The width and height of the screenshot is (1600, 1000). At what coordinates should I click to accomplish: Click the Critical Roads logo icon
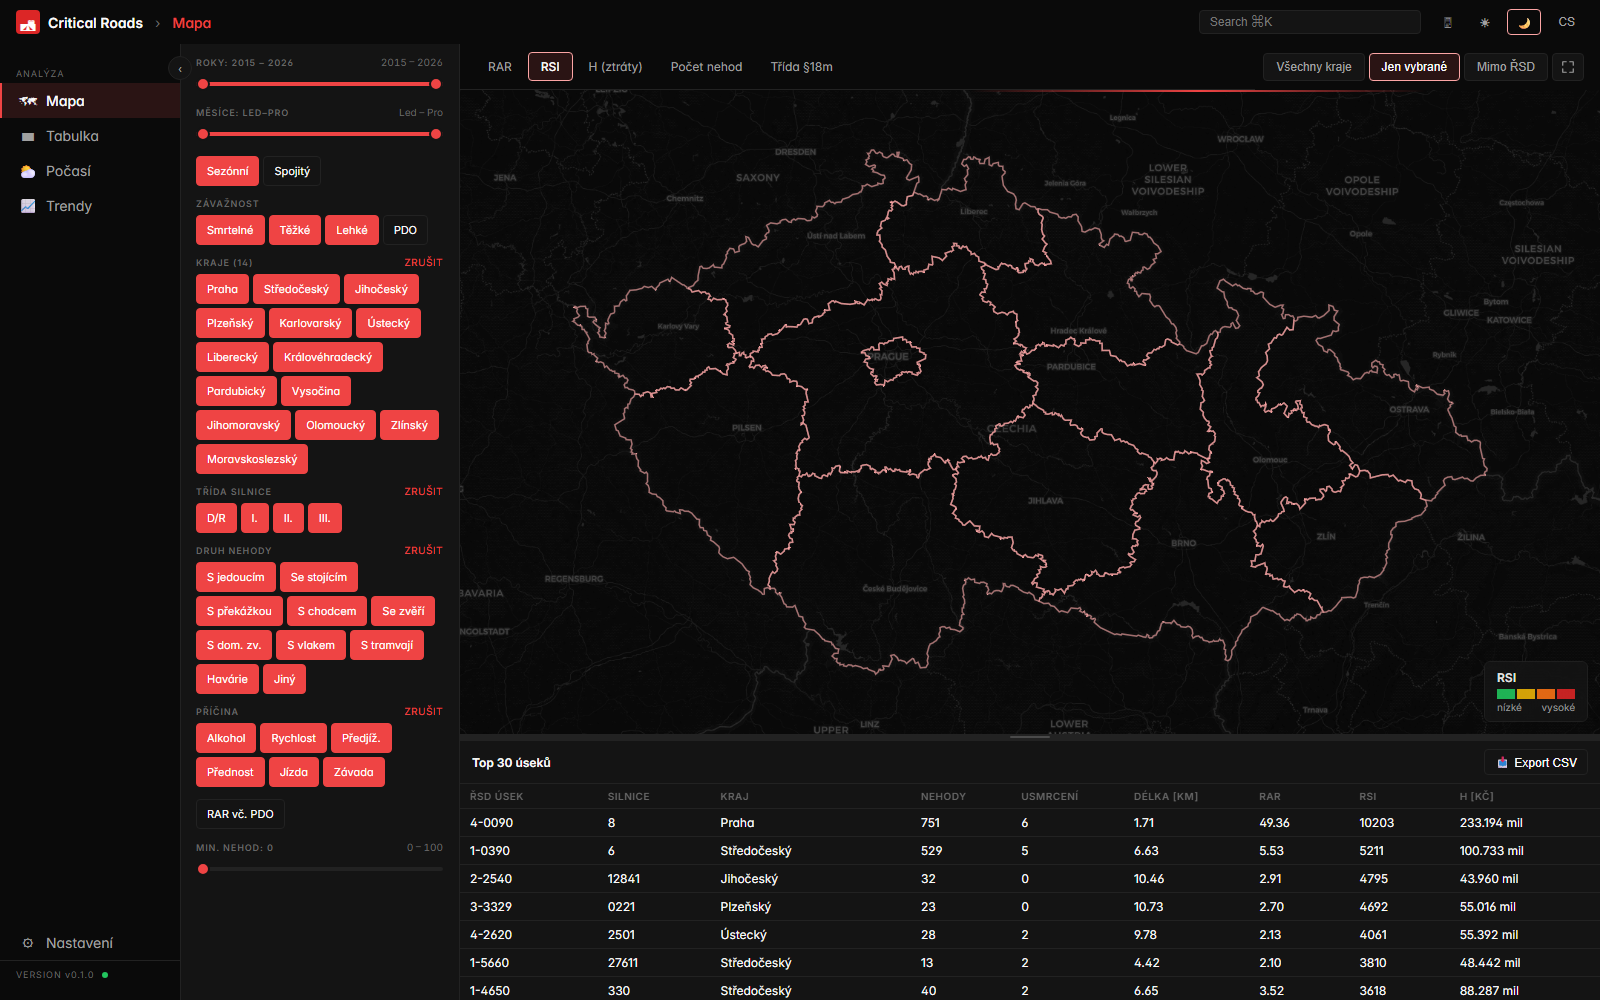coord(28,22)
